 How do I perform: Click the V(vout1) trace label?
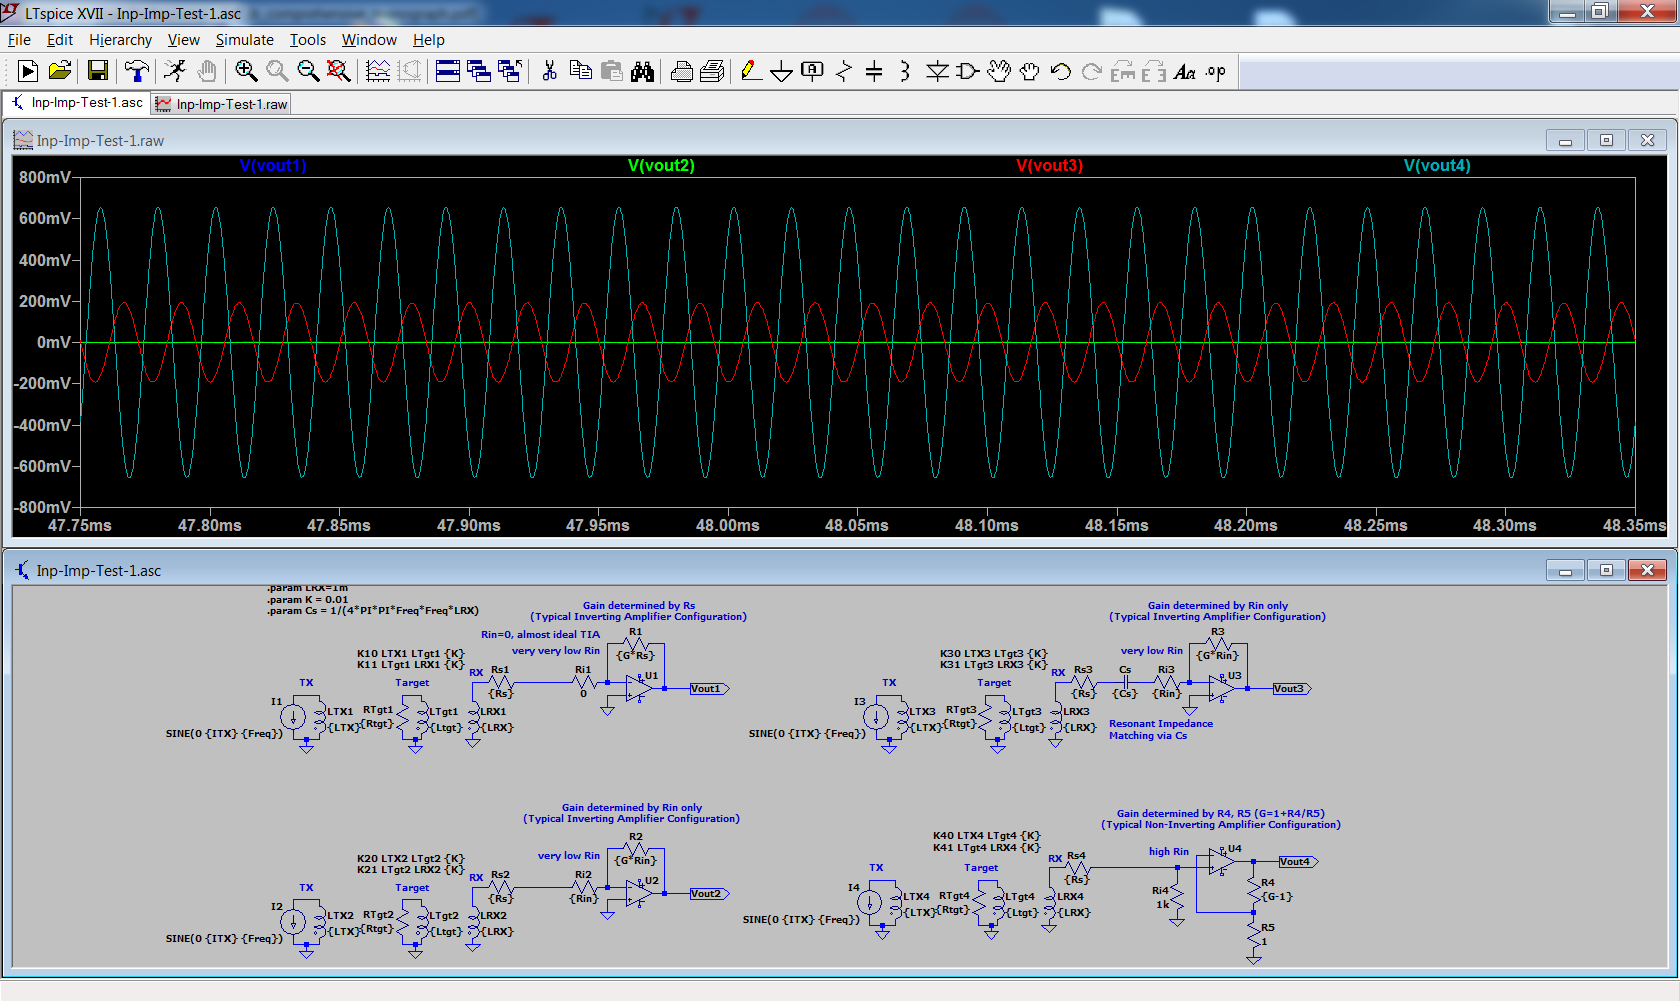coord(273,165)
